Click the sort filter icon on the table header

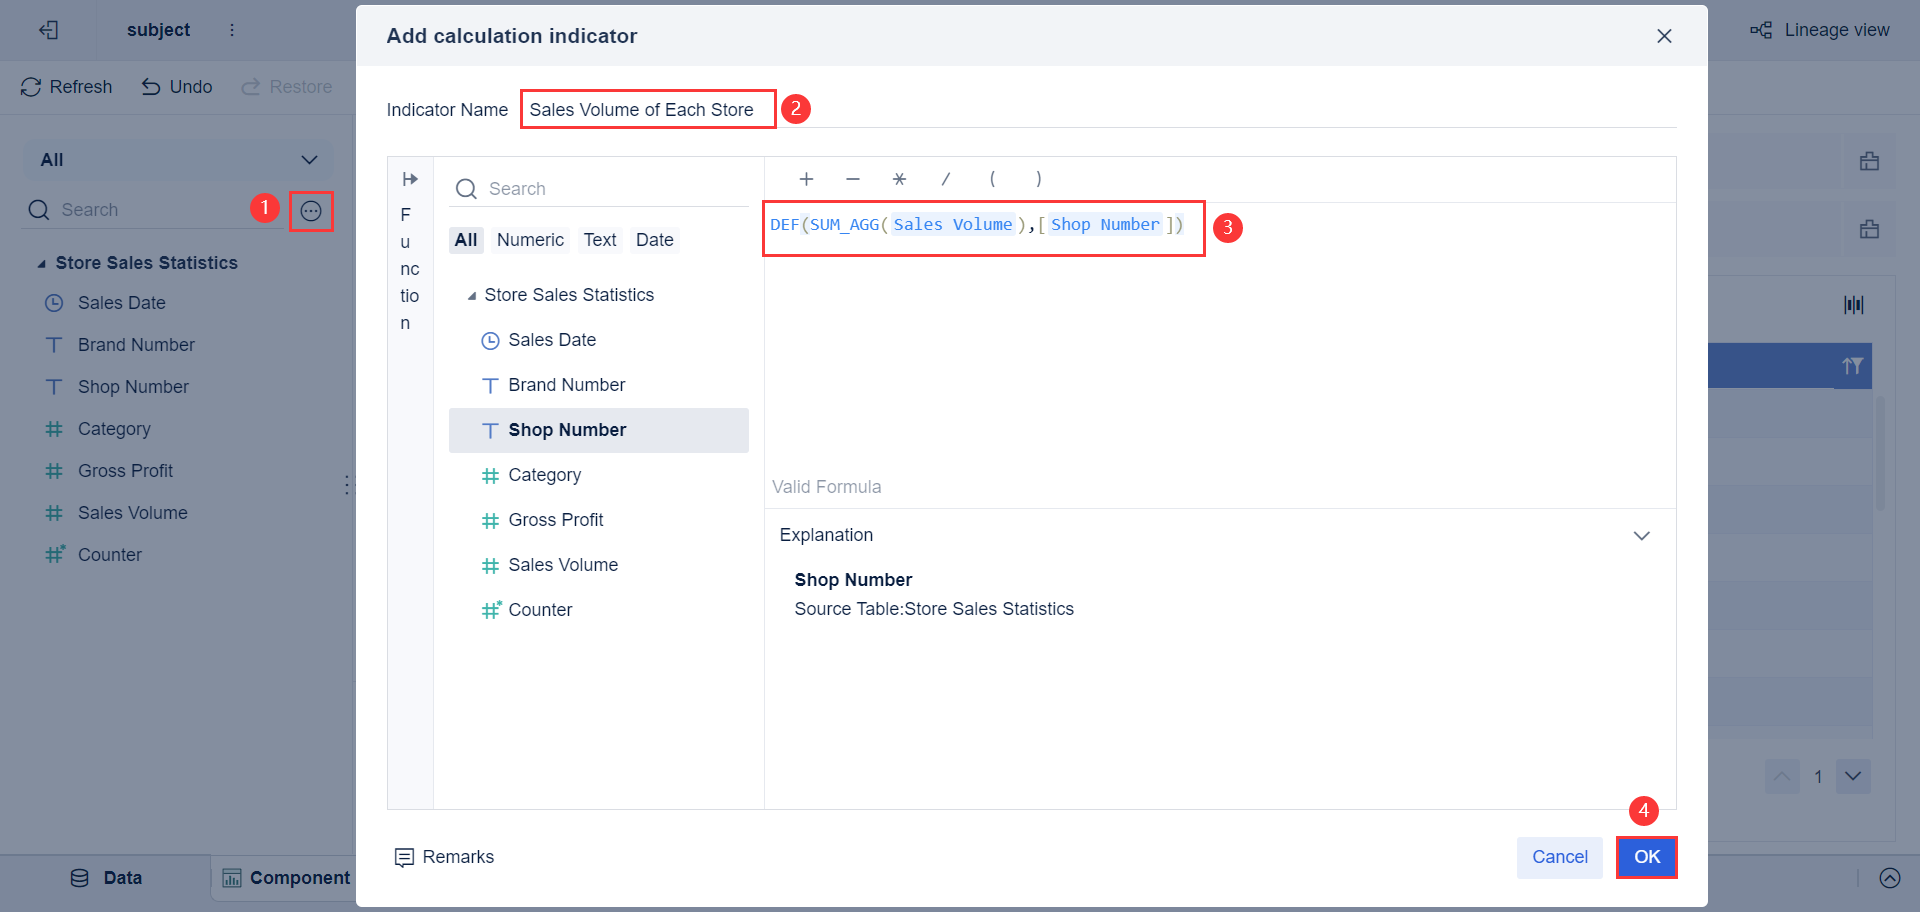click(x=1854, y=366)
